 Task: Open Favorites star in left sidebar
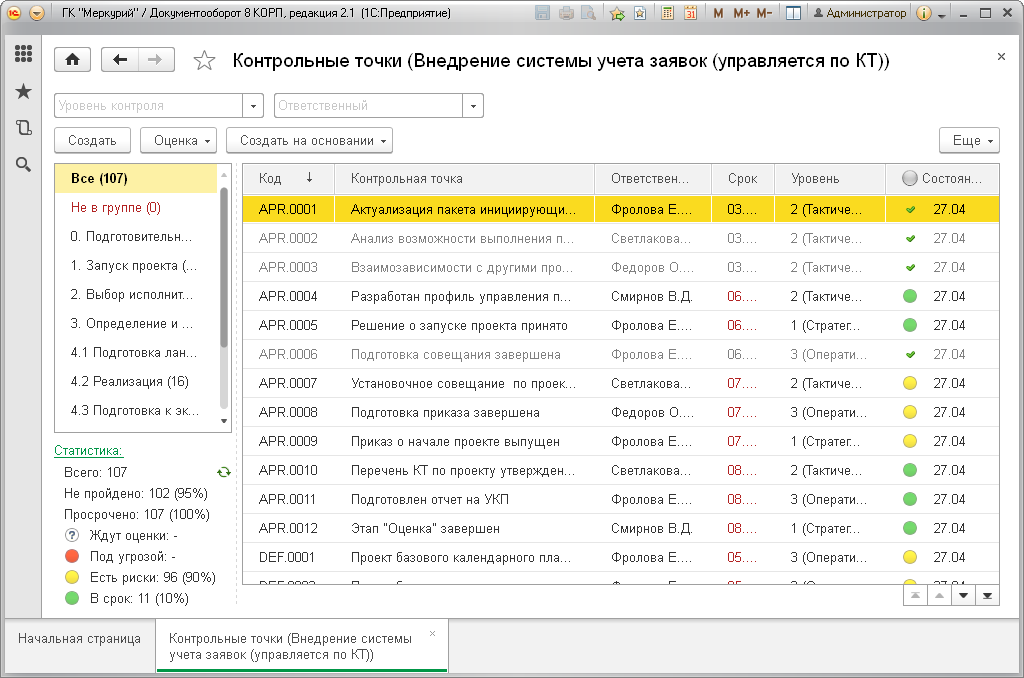point(24,91)
